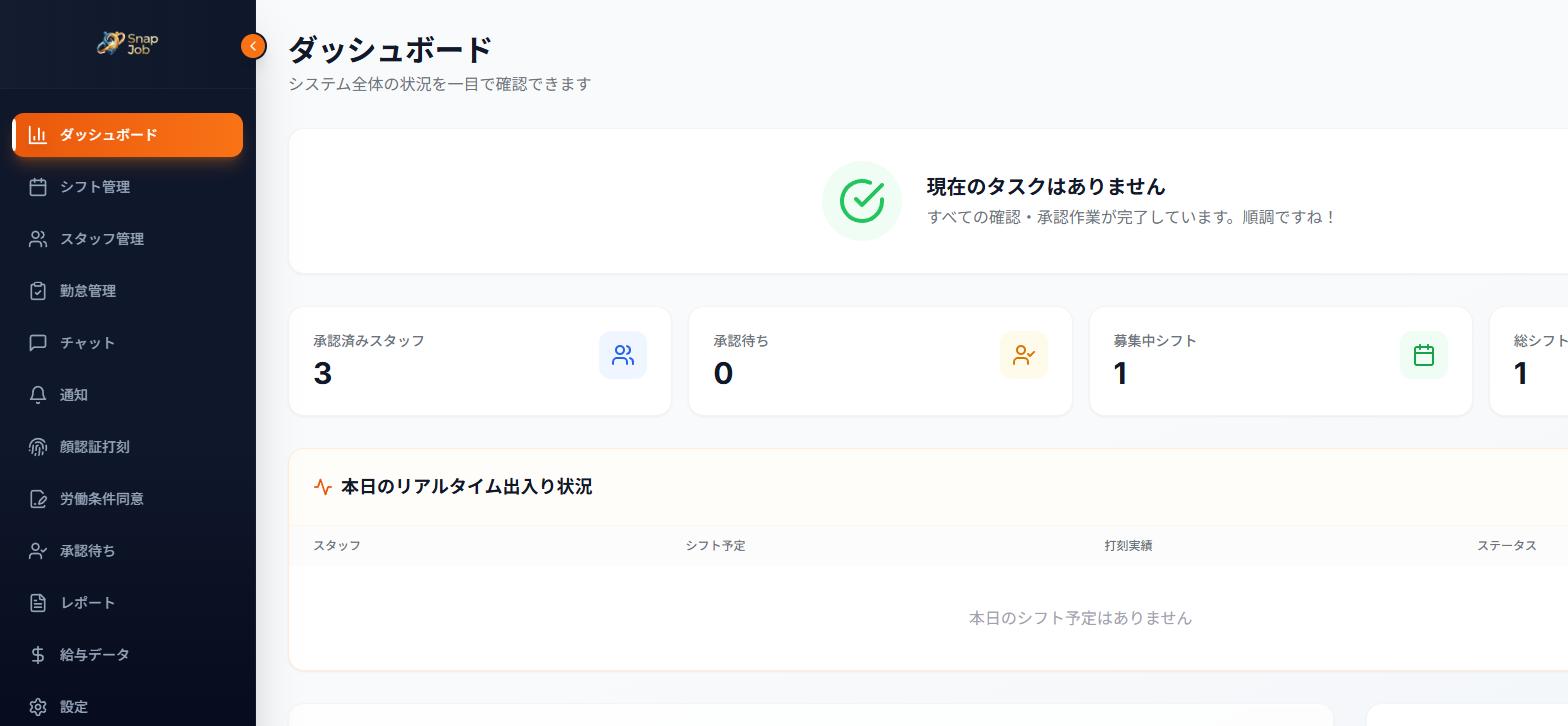Go to the 顔認証打刻 page
Image resolution: width=1568 pixels, height=726 pixels.
point(127,447)
